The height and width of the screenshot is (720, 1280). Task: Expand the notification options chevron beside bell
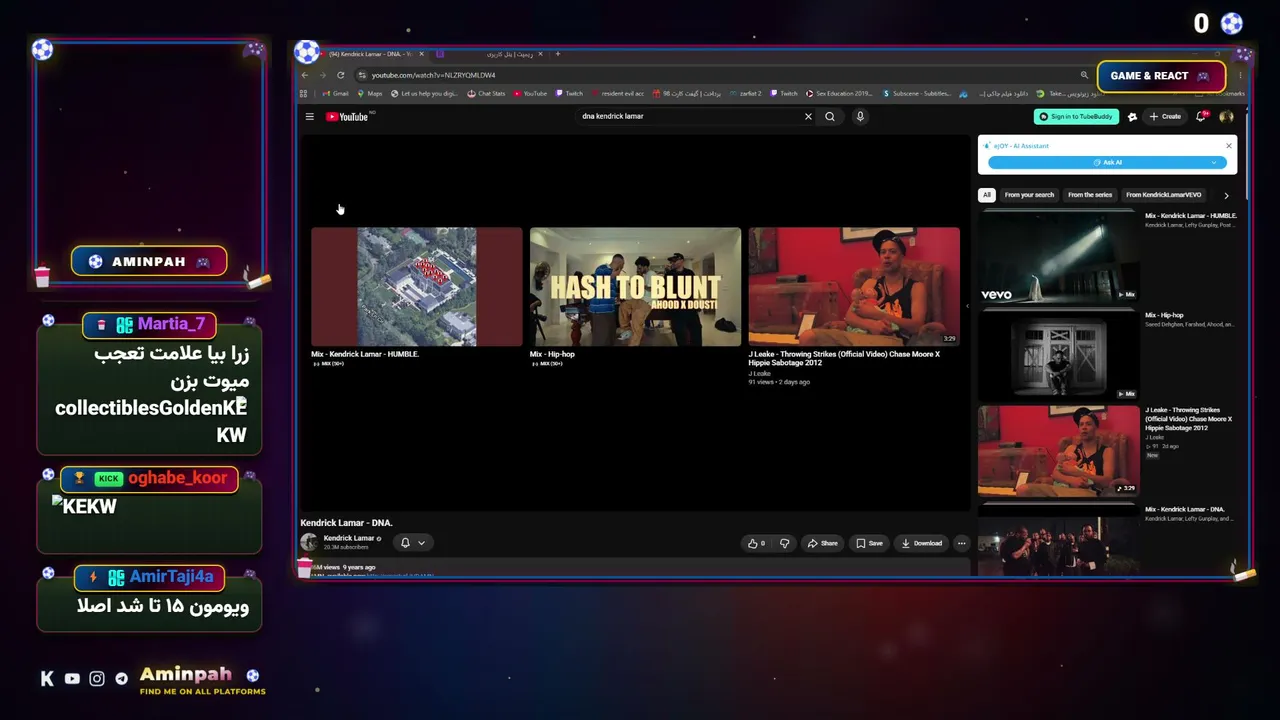pyautogui.click(x=421, y=543)
